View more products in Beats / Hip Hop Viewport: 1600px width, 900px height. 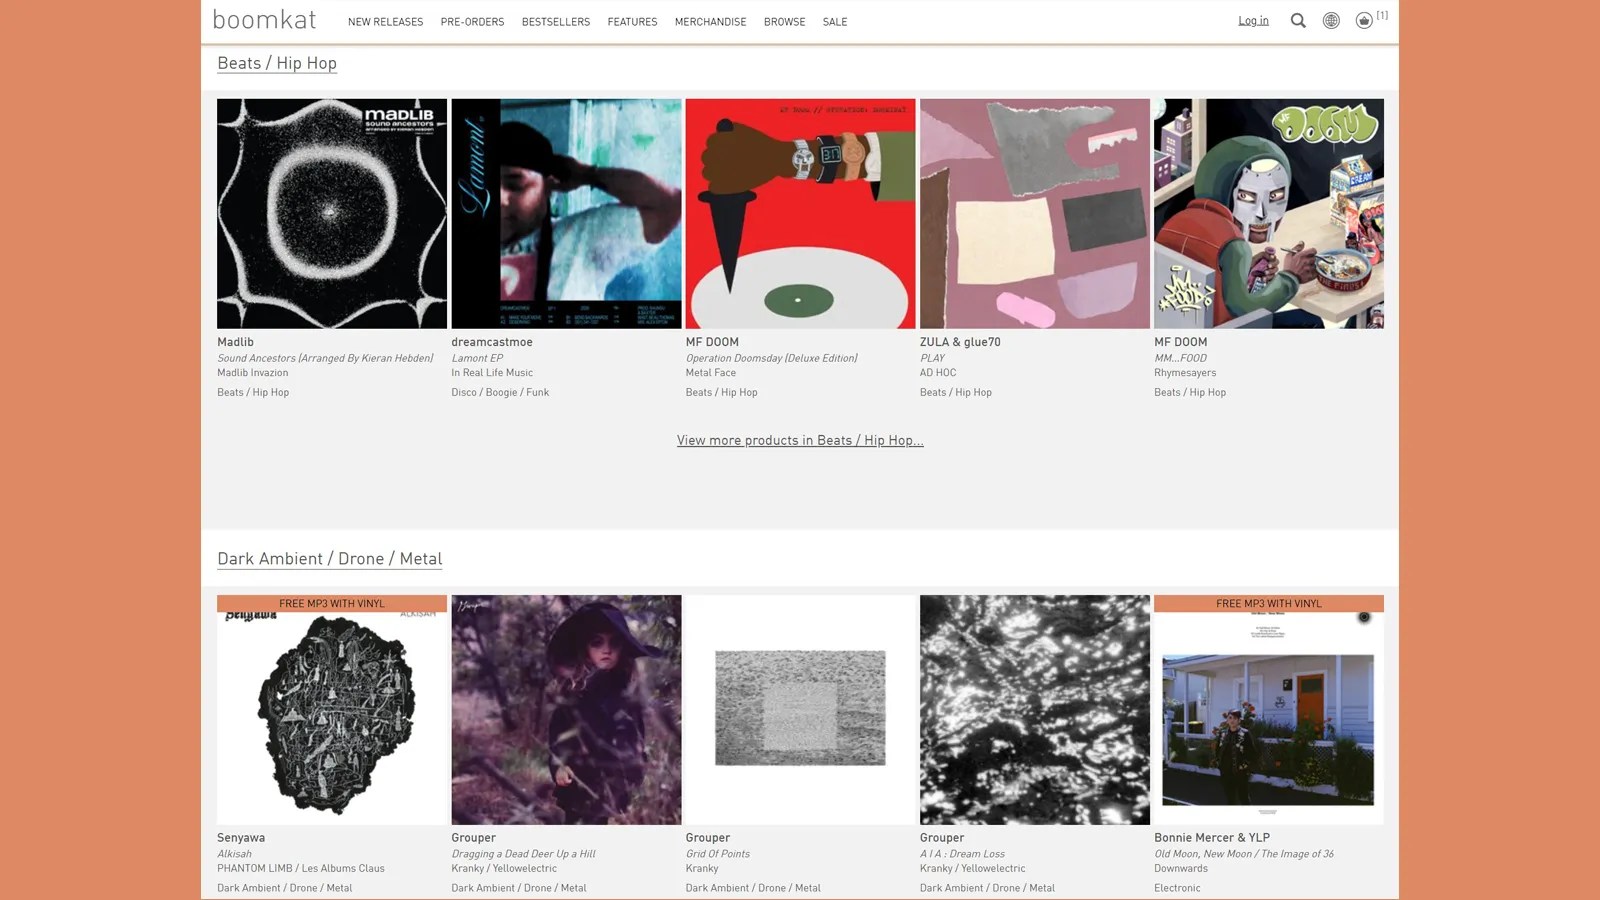(x=800, y=440)
